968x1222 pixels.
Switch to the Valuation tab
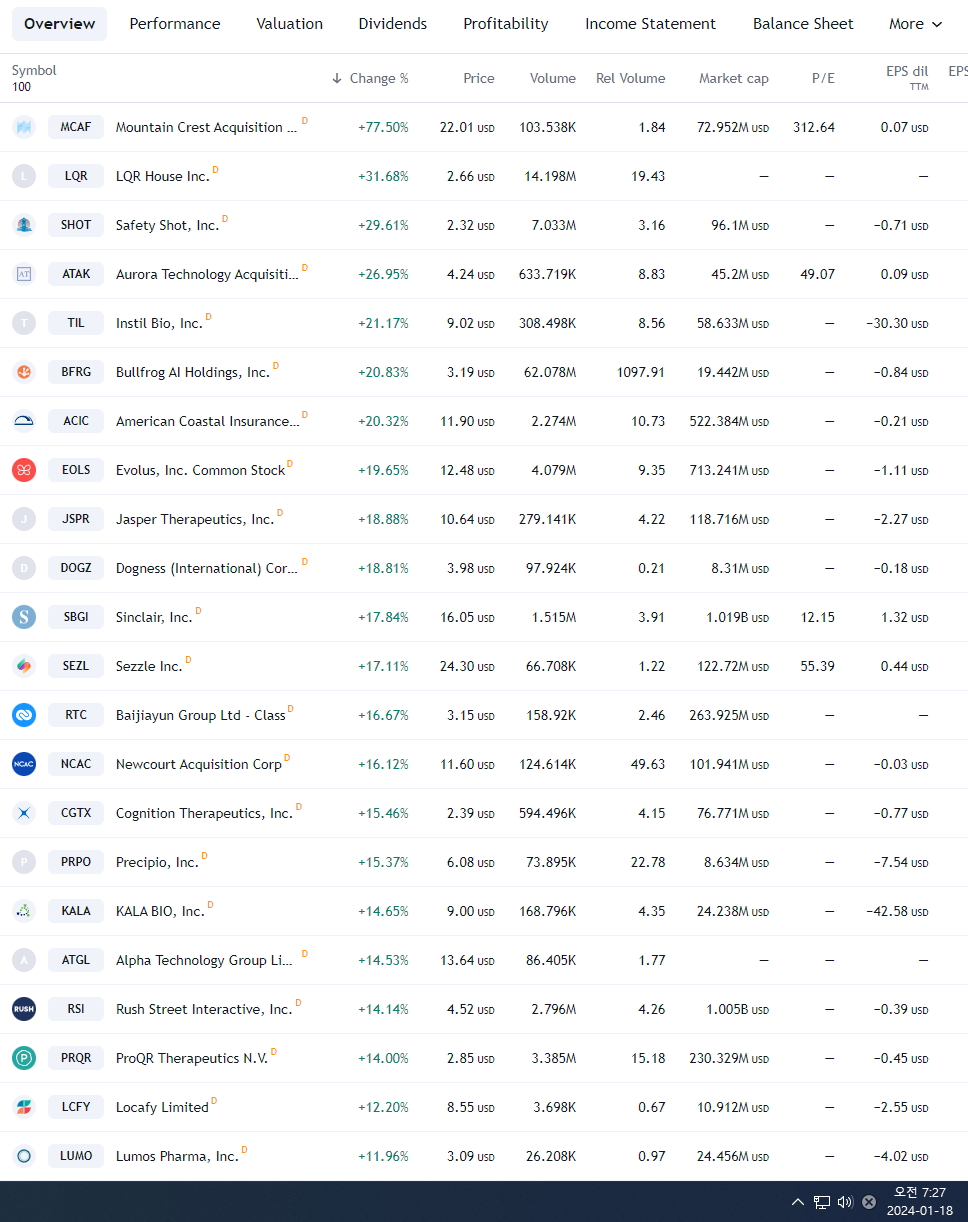[x=289, y=24]
